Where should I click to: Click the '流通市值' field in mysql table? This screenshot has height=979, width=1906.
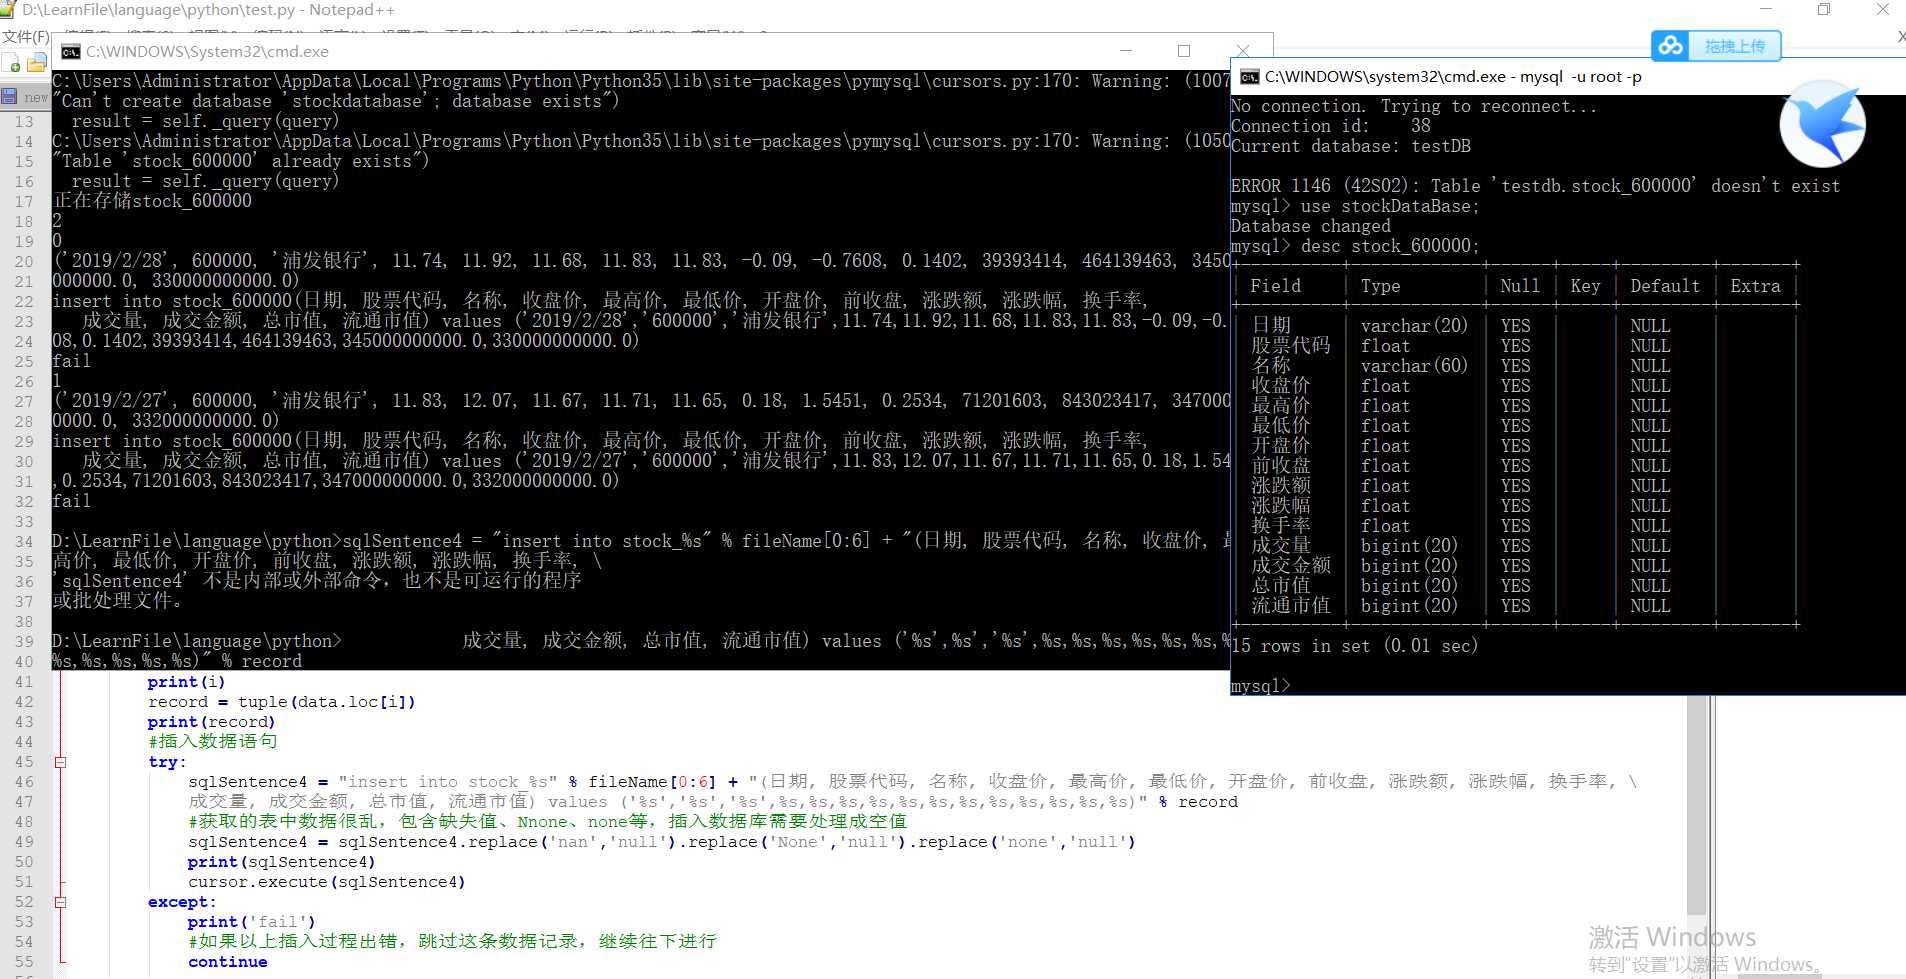[1291, 606]
